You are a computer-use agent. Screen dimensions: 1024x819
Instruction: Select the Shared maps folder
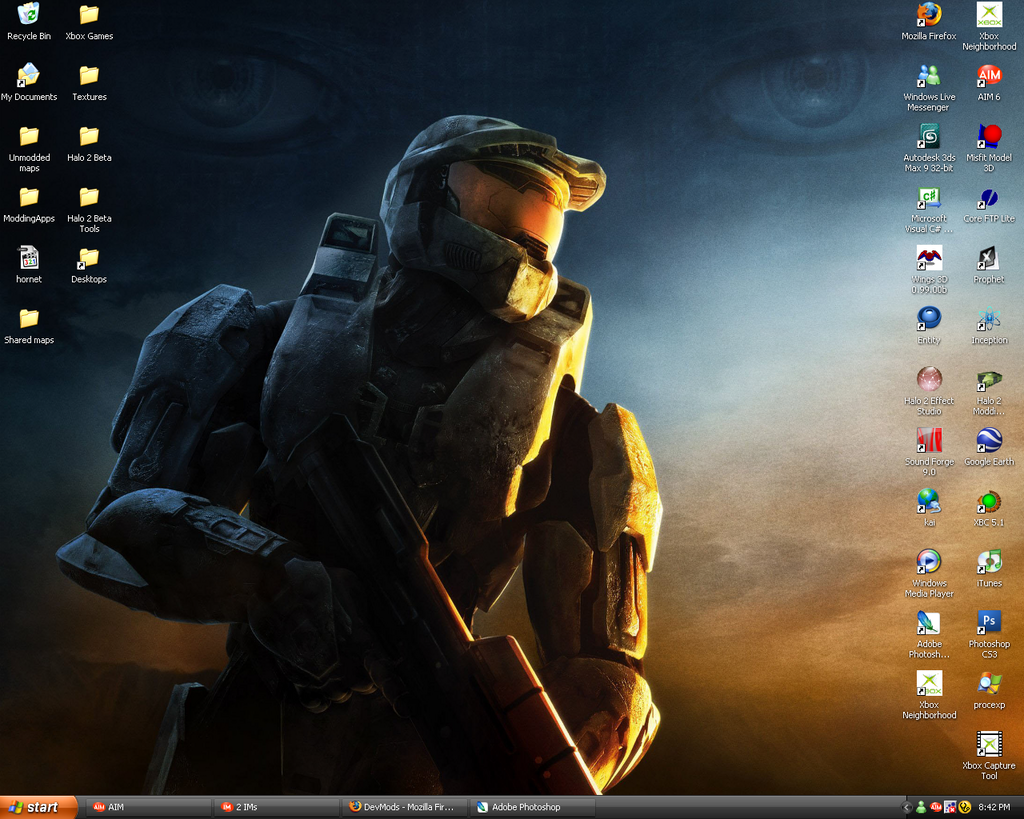(29, 325)
